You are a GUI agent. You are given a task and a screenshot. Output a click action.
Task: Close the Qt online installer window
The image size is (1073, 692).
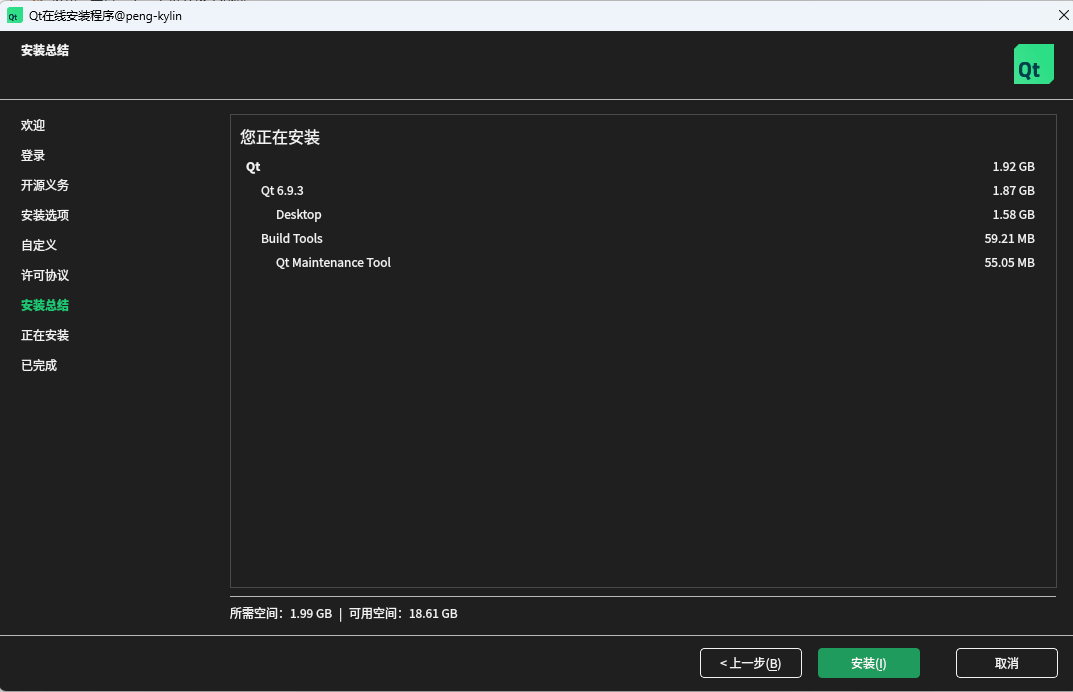tap(1063, 15)
